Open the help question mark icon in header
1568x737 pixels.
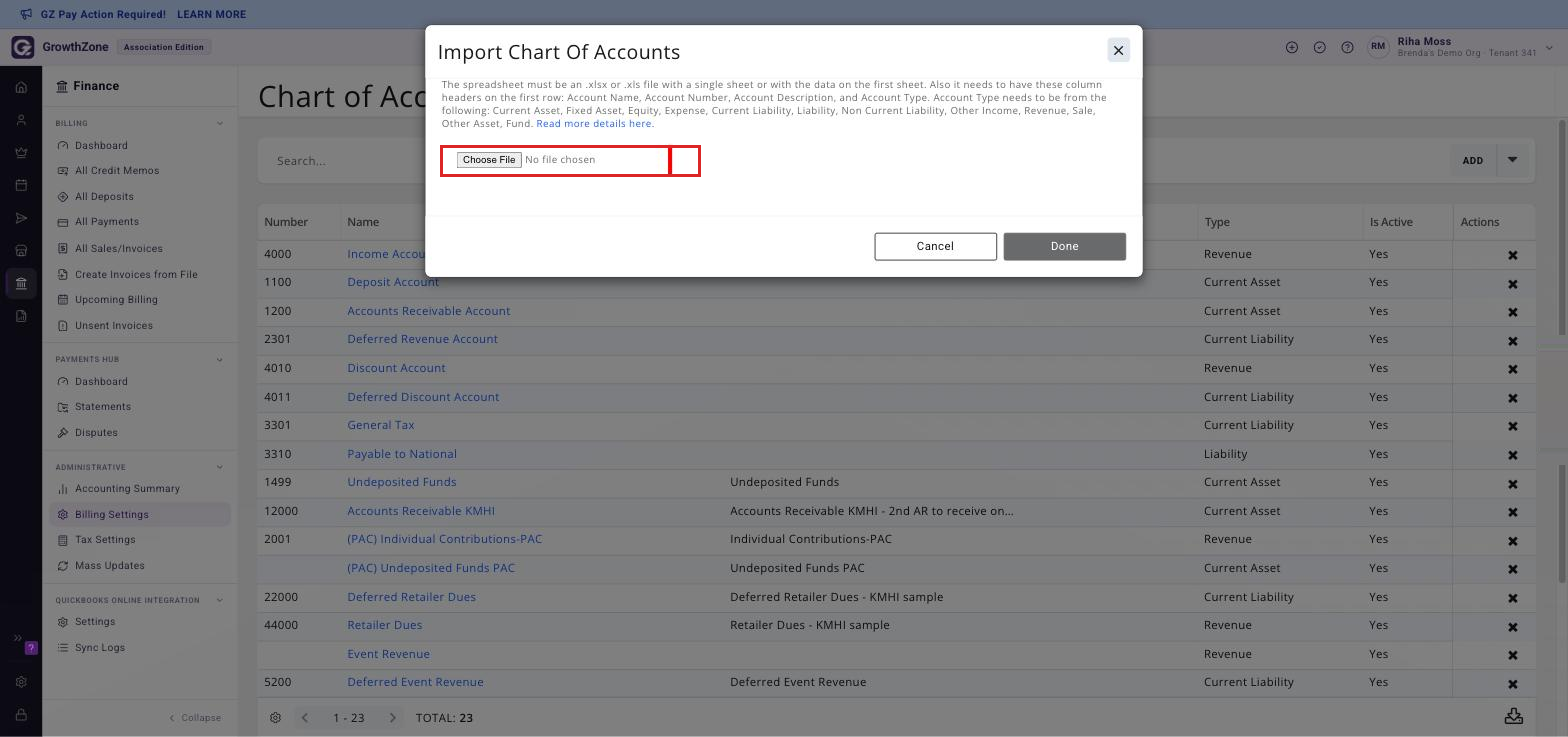pyautogui.click(x=1348, y=47)
